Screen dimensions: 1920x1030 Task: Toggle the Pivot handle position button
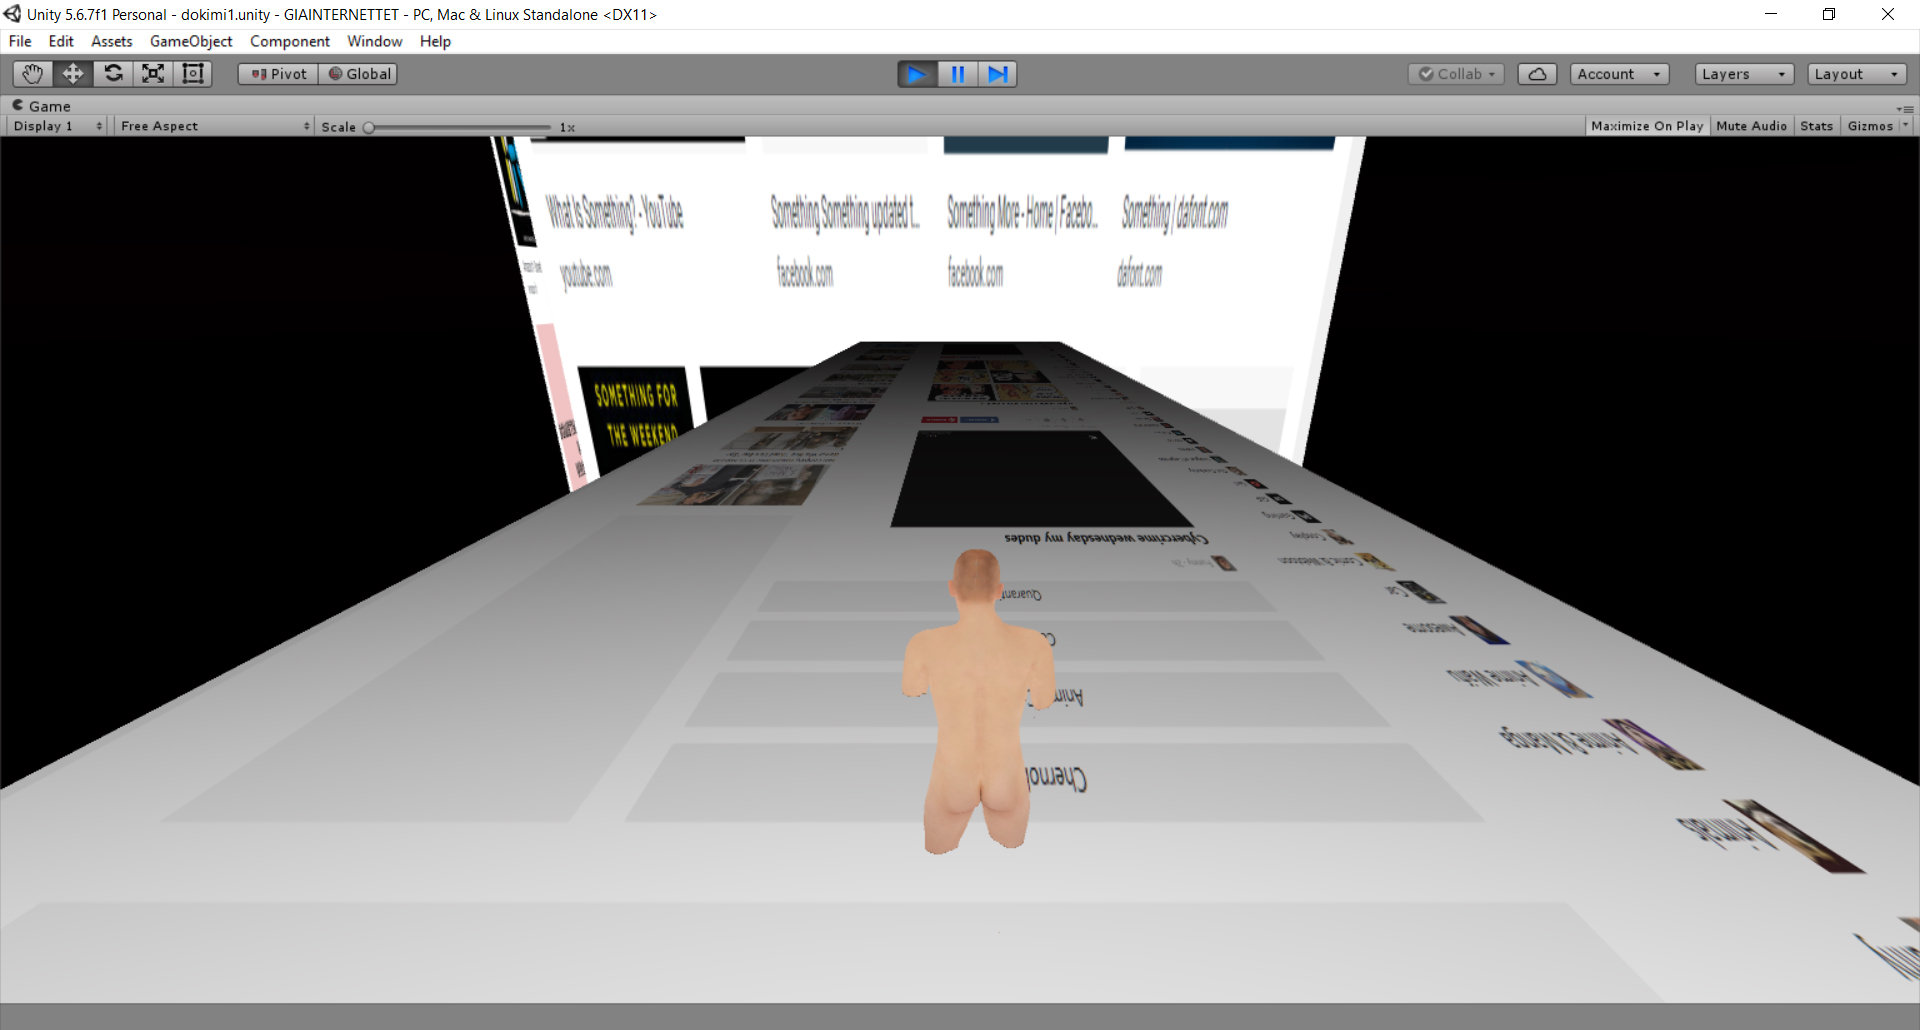[x=278, y=74]
